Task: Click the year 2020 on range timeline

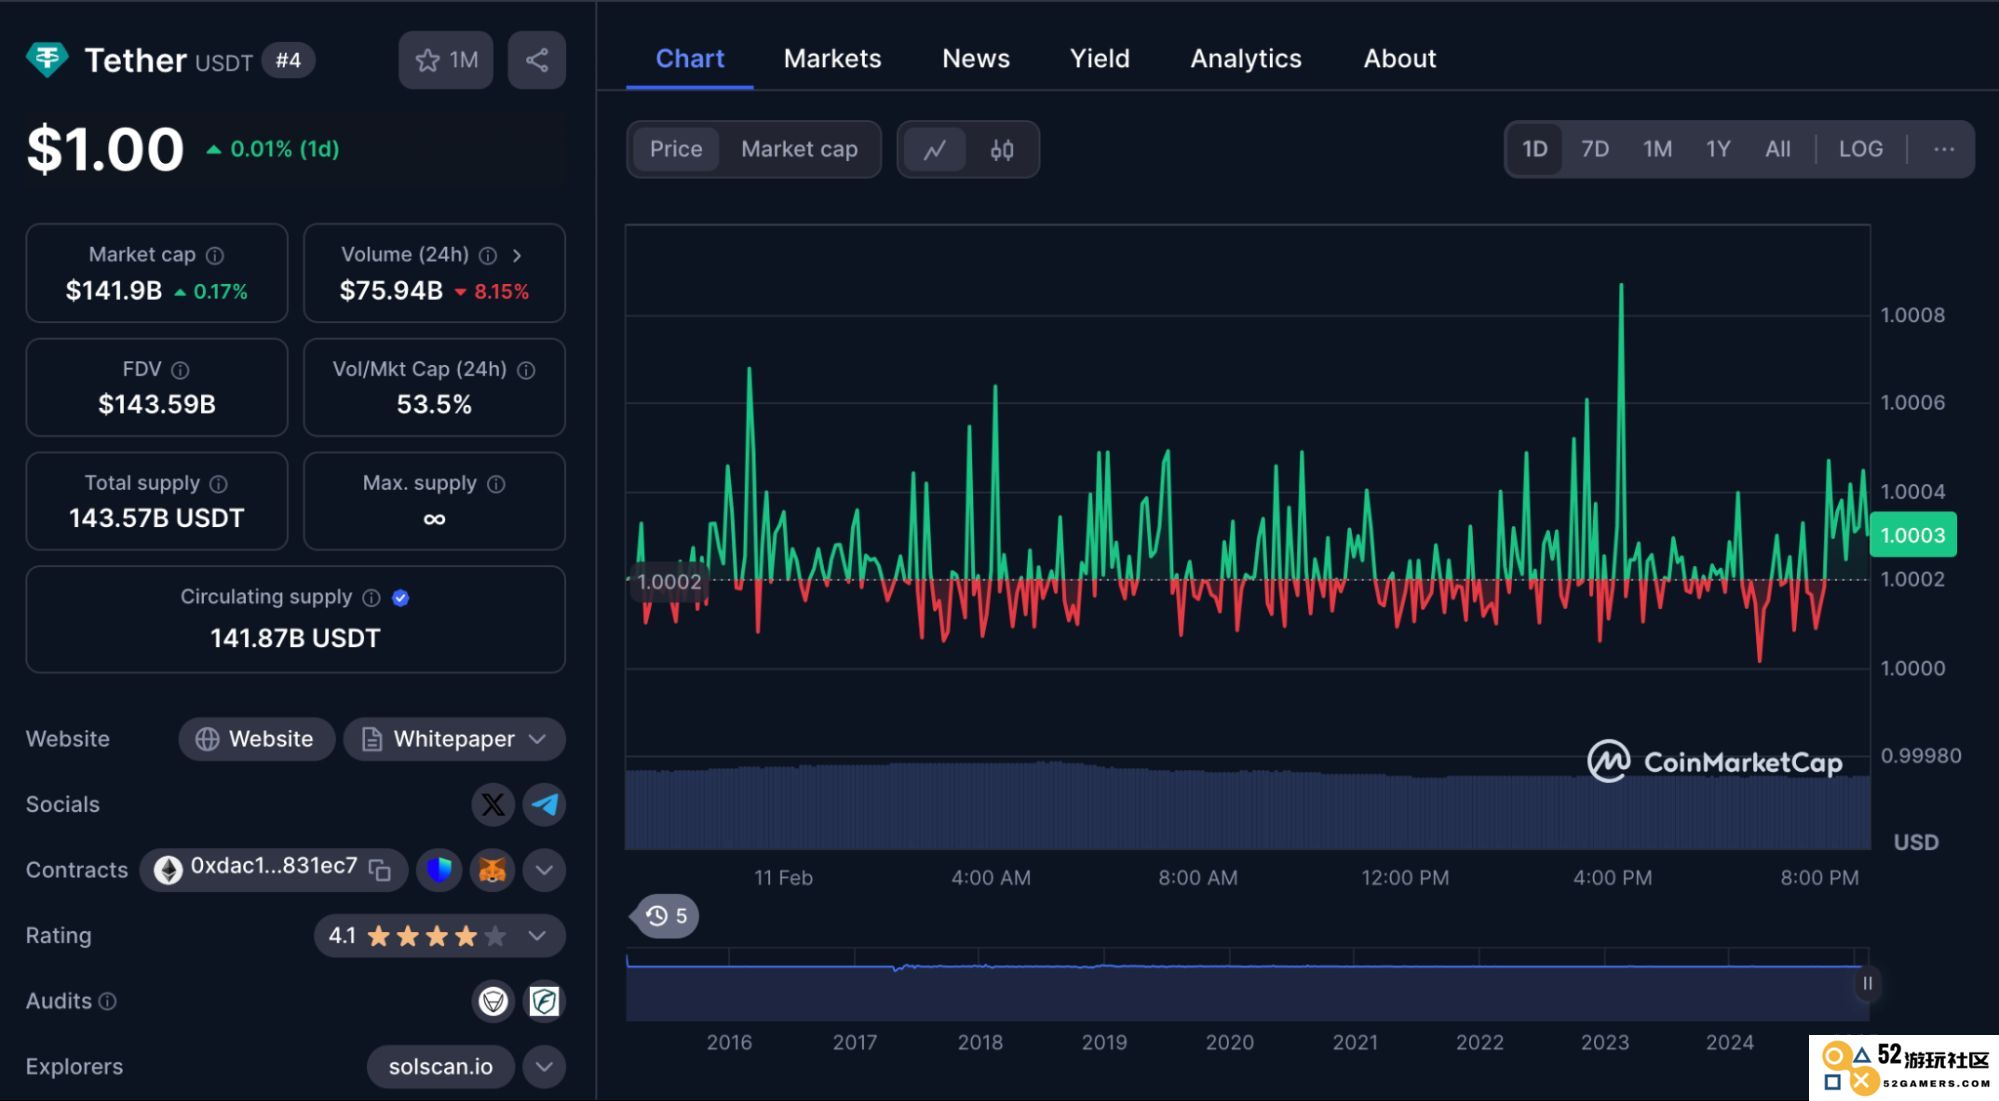Action: click(1229, 1042)
